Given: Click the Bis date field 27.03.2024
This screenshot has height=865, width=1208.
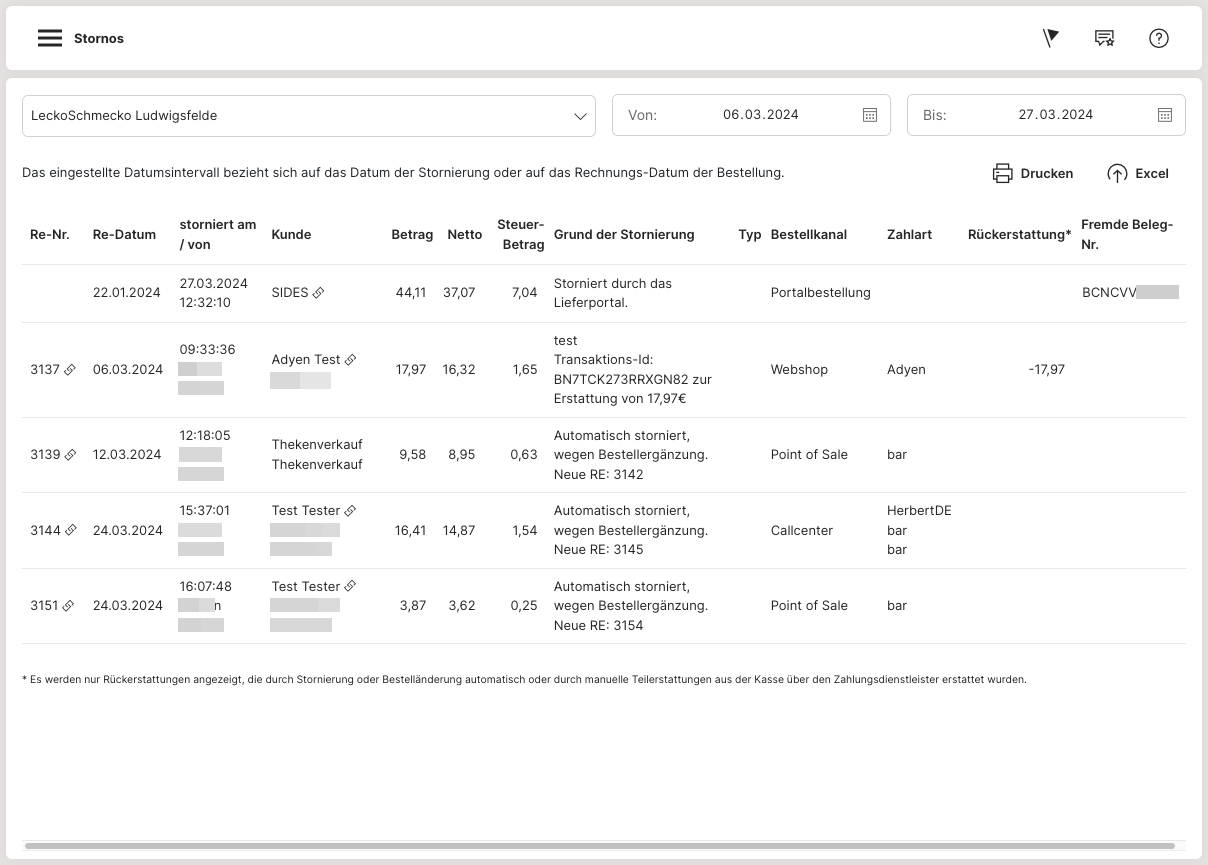Looking at the screenshot, I should pyautogui.click(x=1055, y=115).
